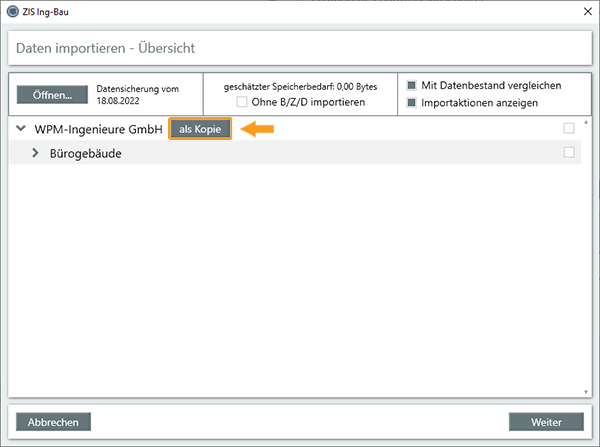Select the WPM-Ingenieure GmbH entry

pyautogui.click(x=98, y=129)
